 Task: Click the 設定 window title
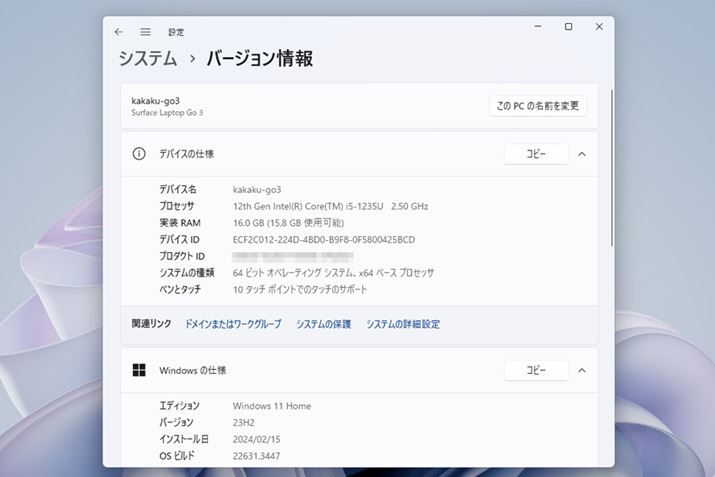176,32
